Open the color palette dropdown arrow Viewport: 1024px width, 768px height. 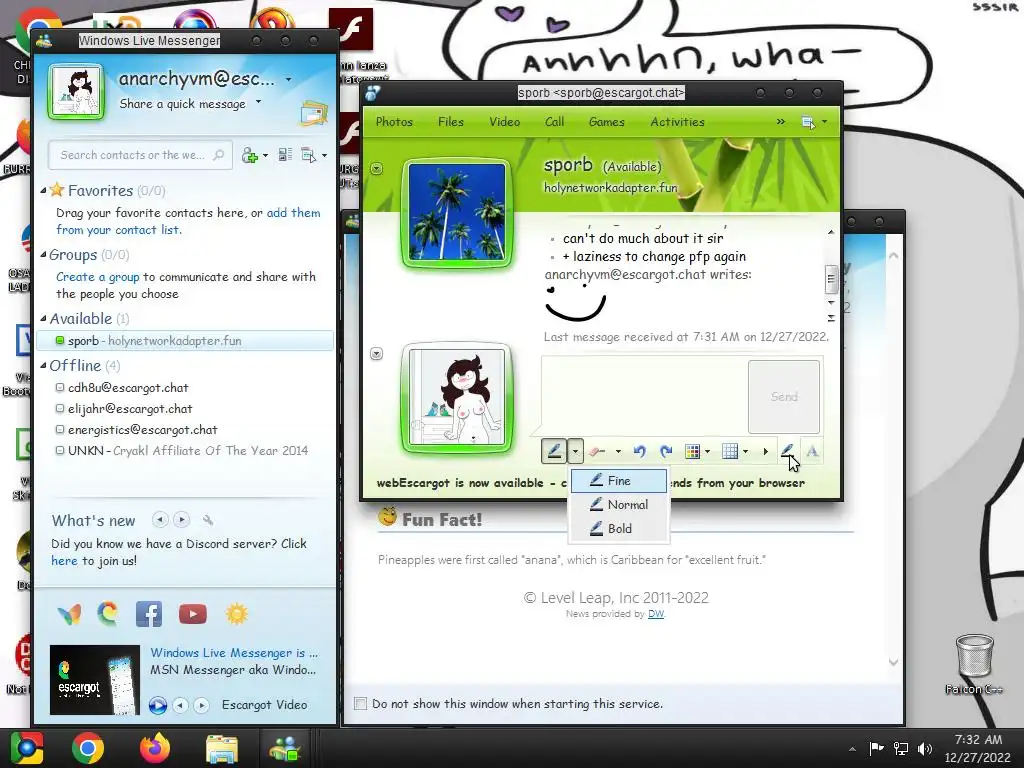point(707,451)
